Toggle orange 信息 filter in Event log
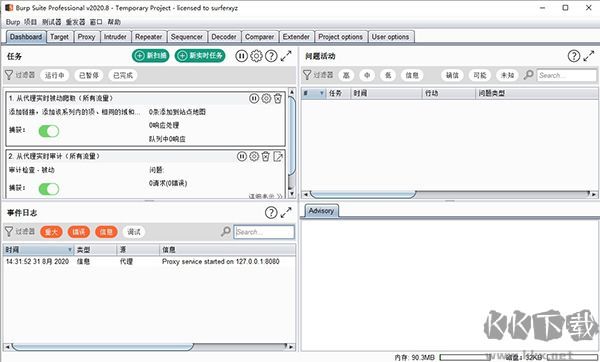 tap(106, 232)
